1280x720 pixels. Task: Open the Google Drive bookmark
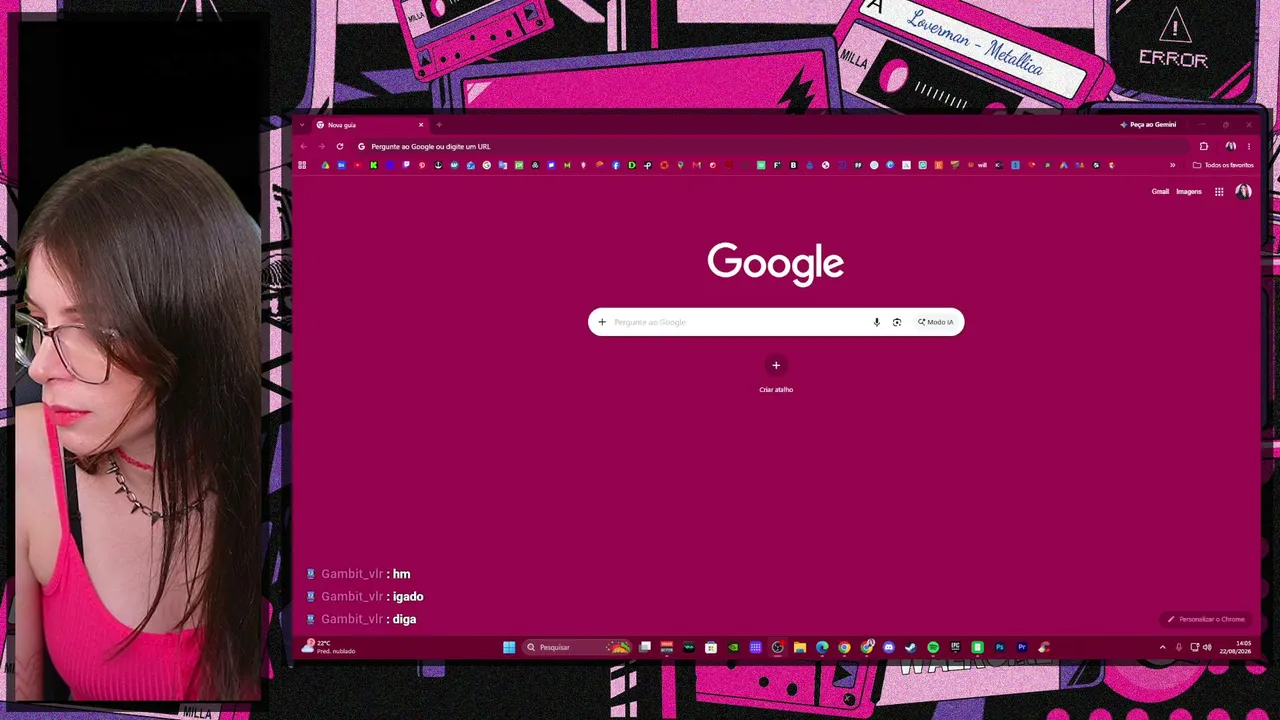(x=325, y=165)
